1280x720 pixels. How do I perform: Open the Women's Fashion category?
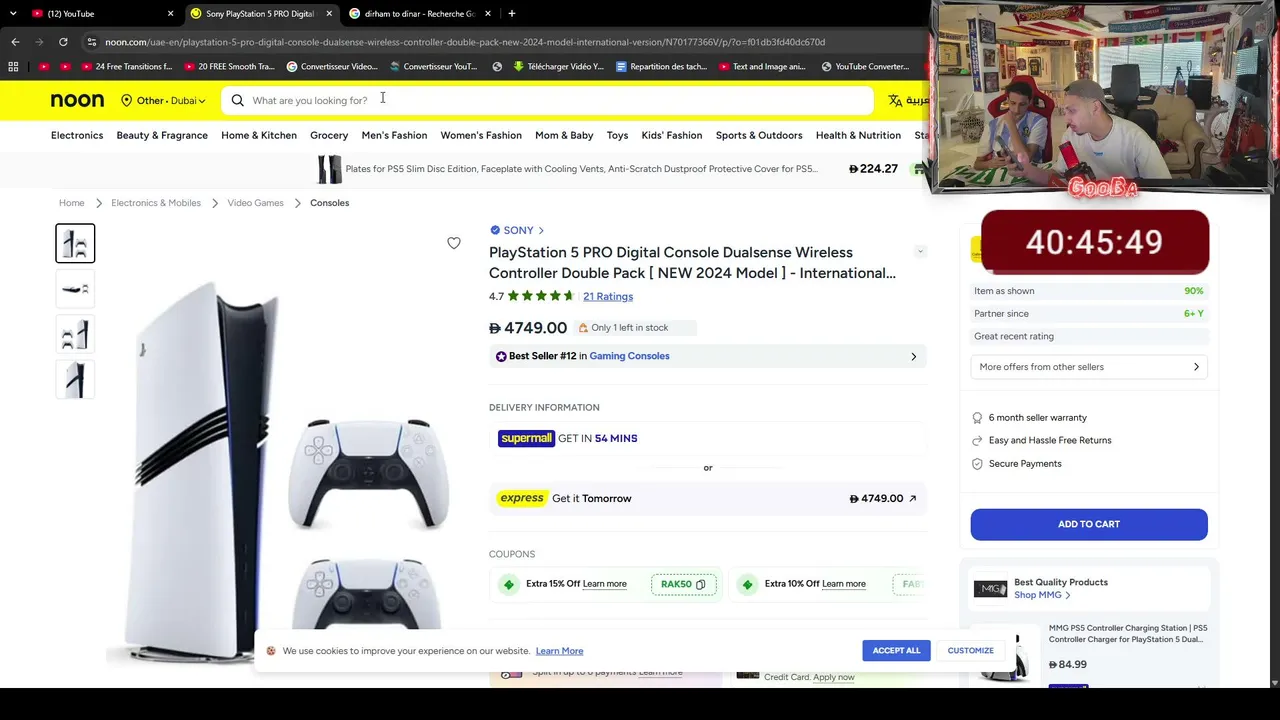(481, 135)
